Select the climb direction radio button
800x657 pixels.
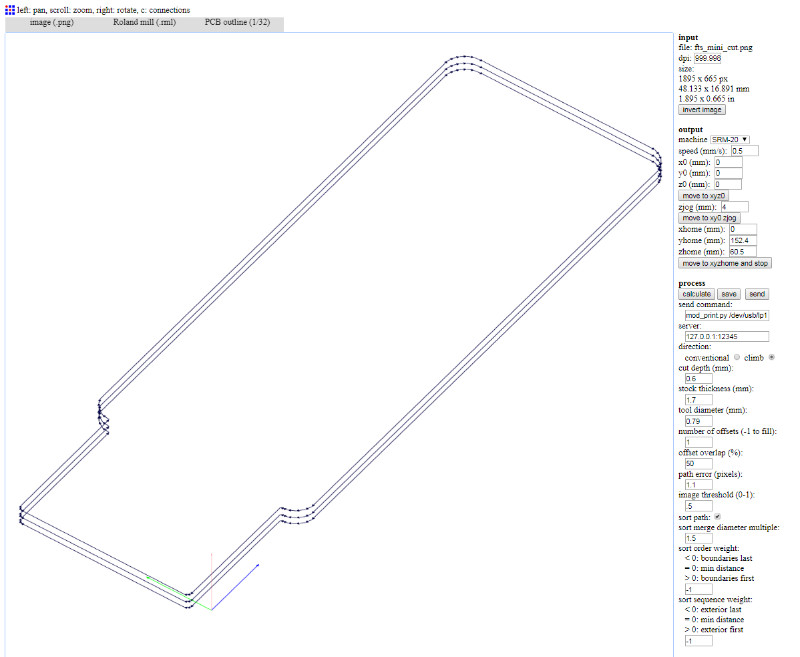(771, 358)
